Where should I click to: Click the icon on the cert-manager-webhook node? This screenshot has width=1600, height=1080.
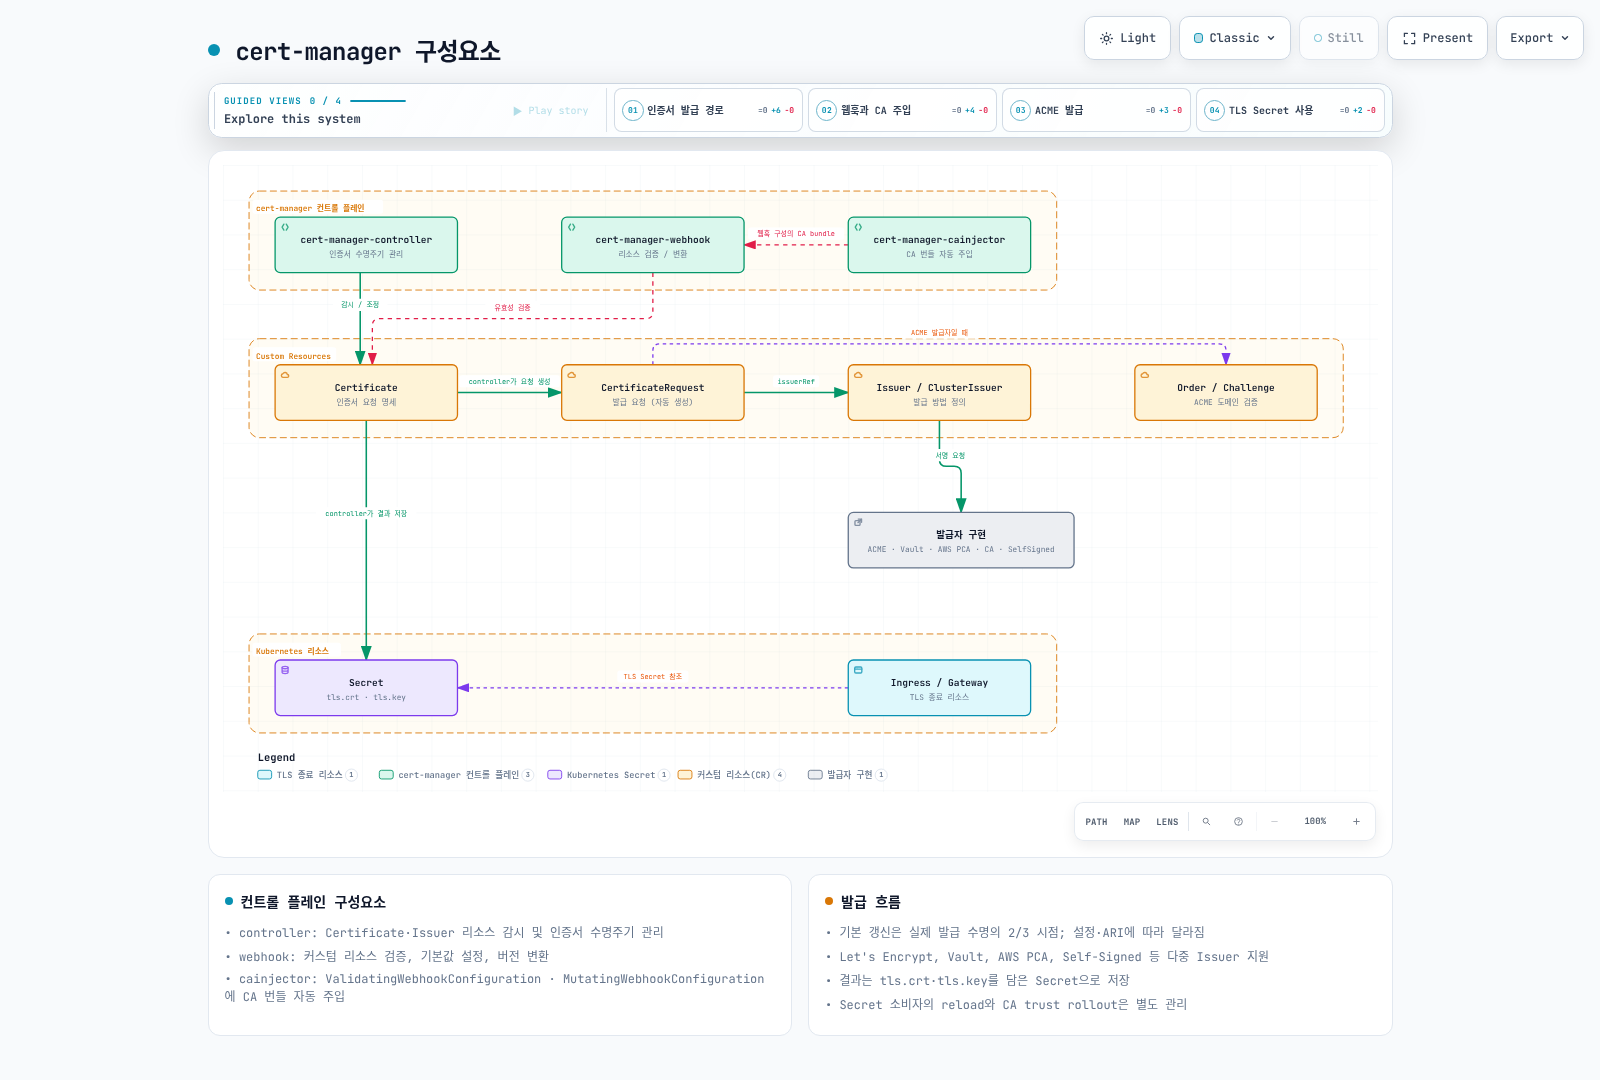click(572, 227)
